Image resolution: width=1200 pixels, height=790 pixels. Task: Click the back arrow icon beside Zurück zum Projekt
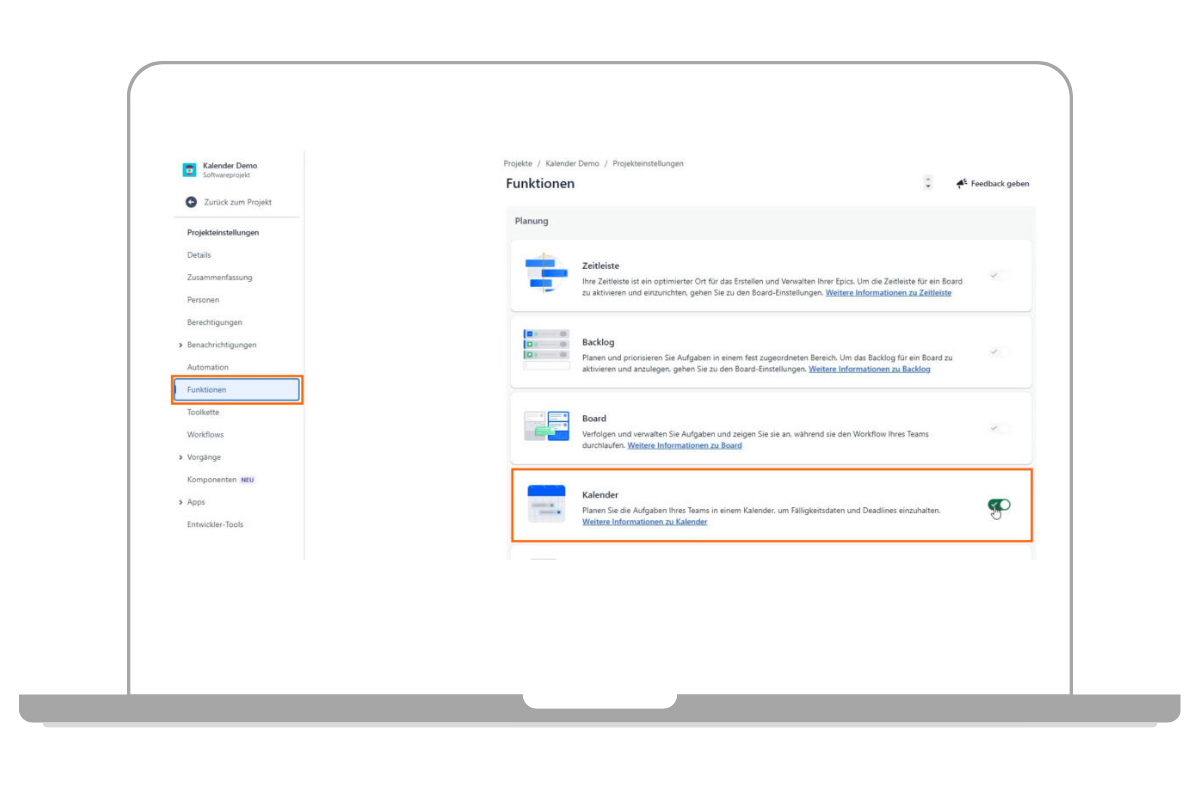coord(191,202)
